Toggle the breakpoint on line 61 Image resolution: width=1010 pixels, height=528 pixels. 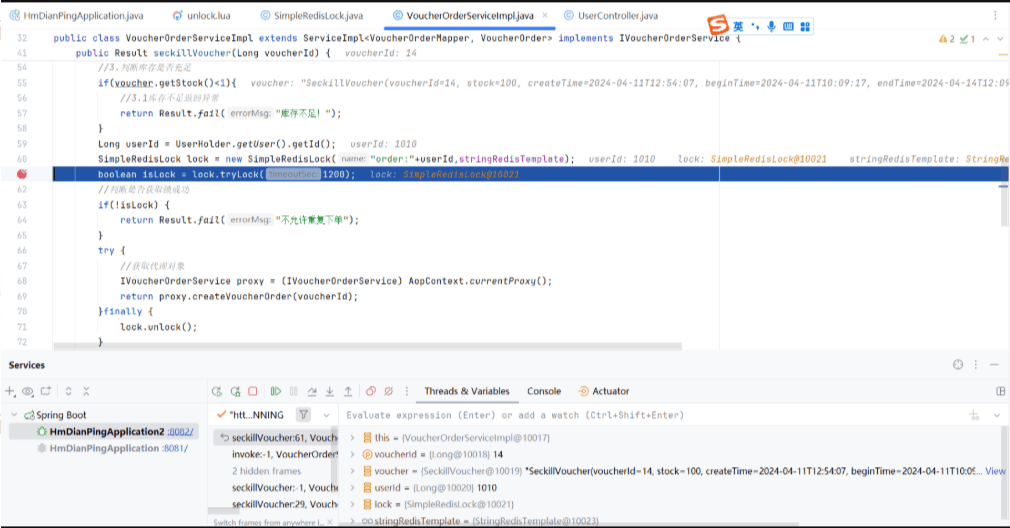(21, 174)
